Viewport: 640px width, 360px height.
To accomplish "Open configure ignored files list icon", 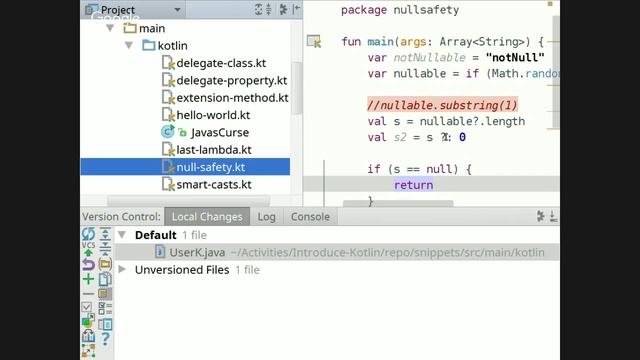I will pos(105,309).
